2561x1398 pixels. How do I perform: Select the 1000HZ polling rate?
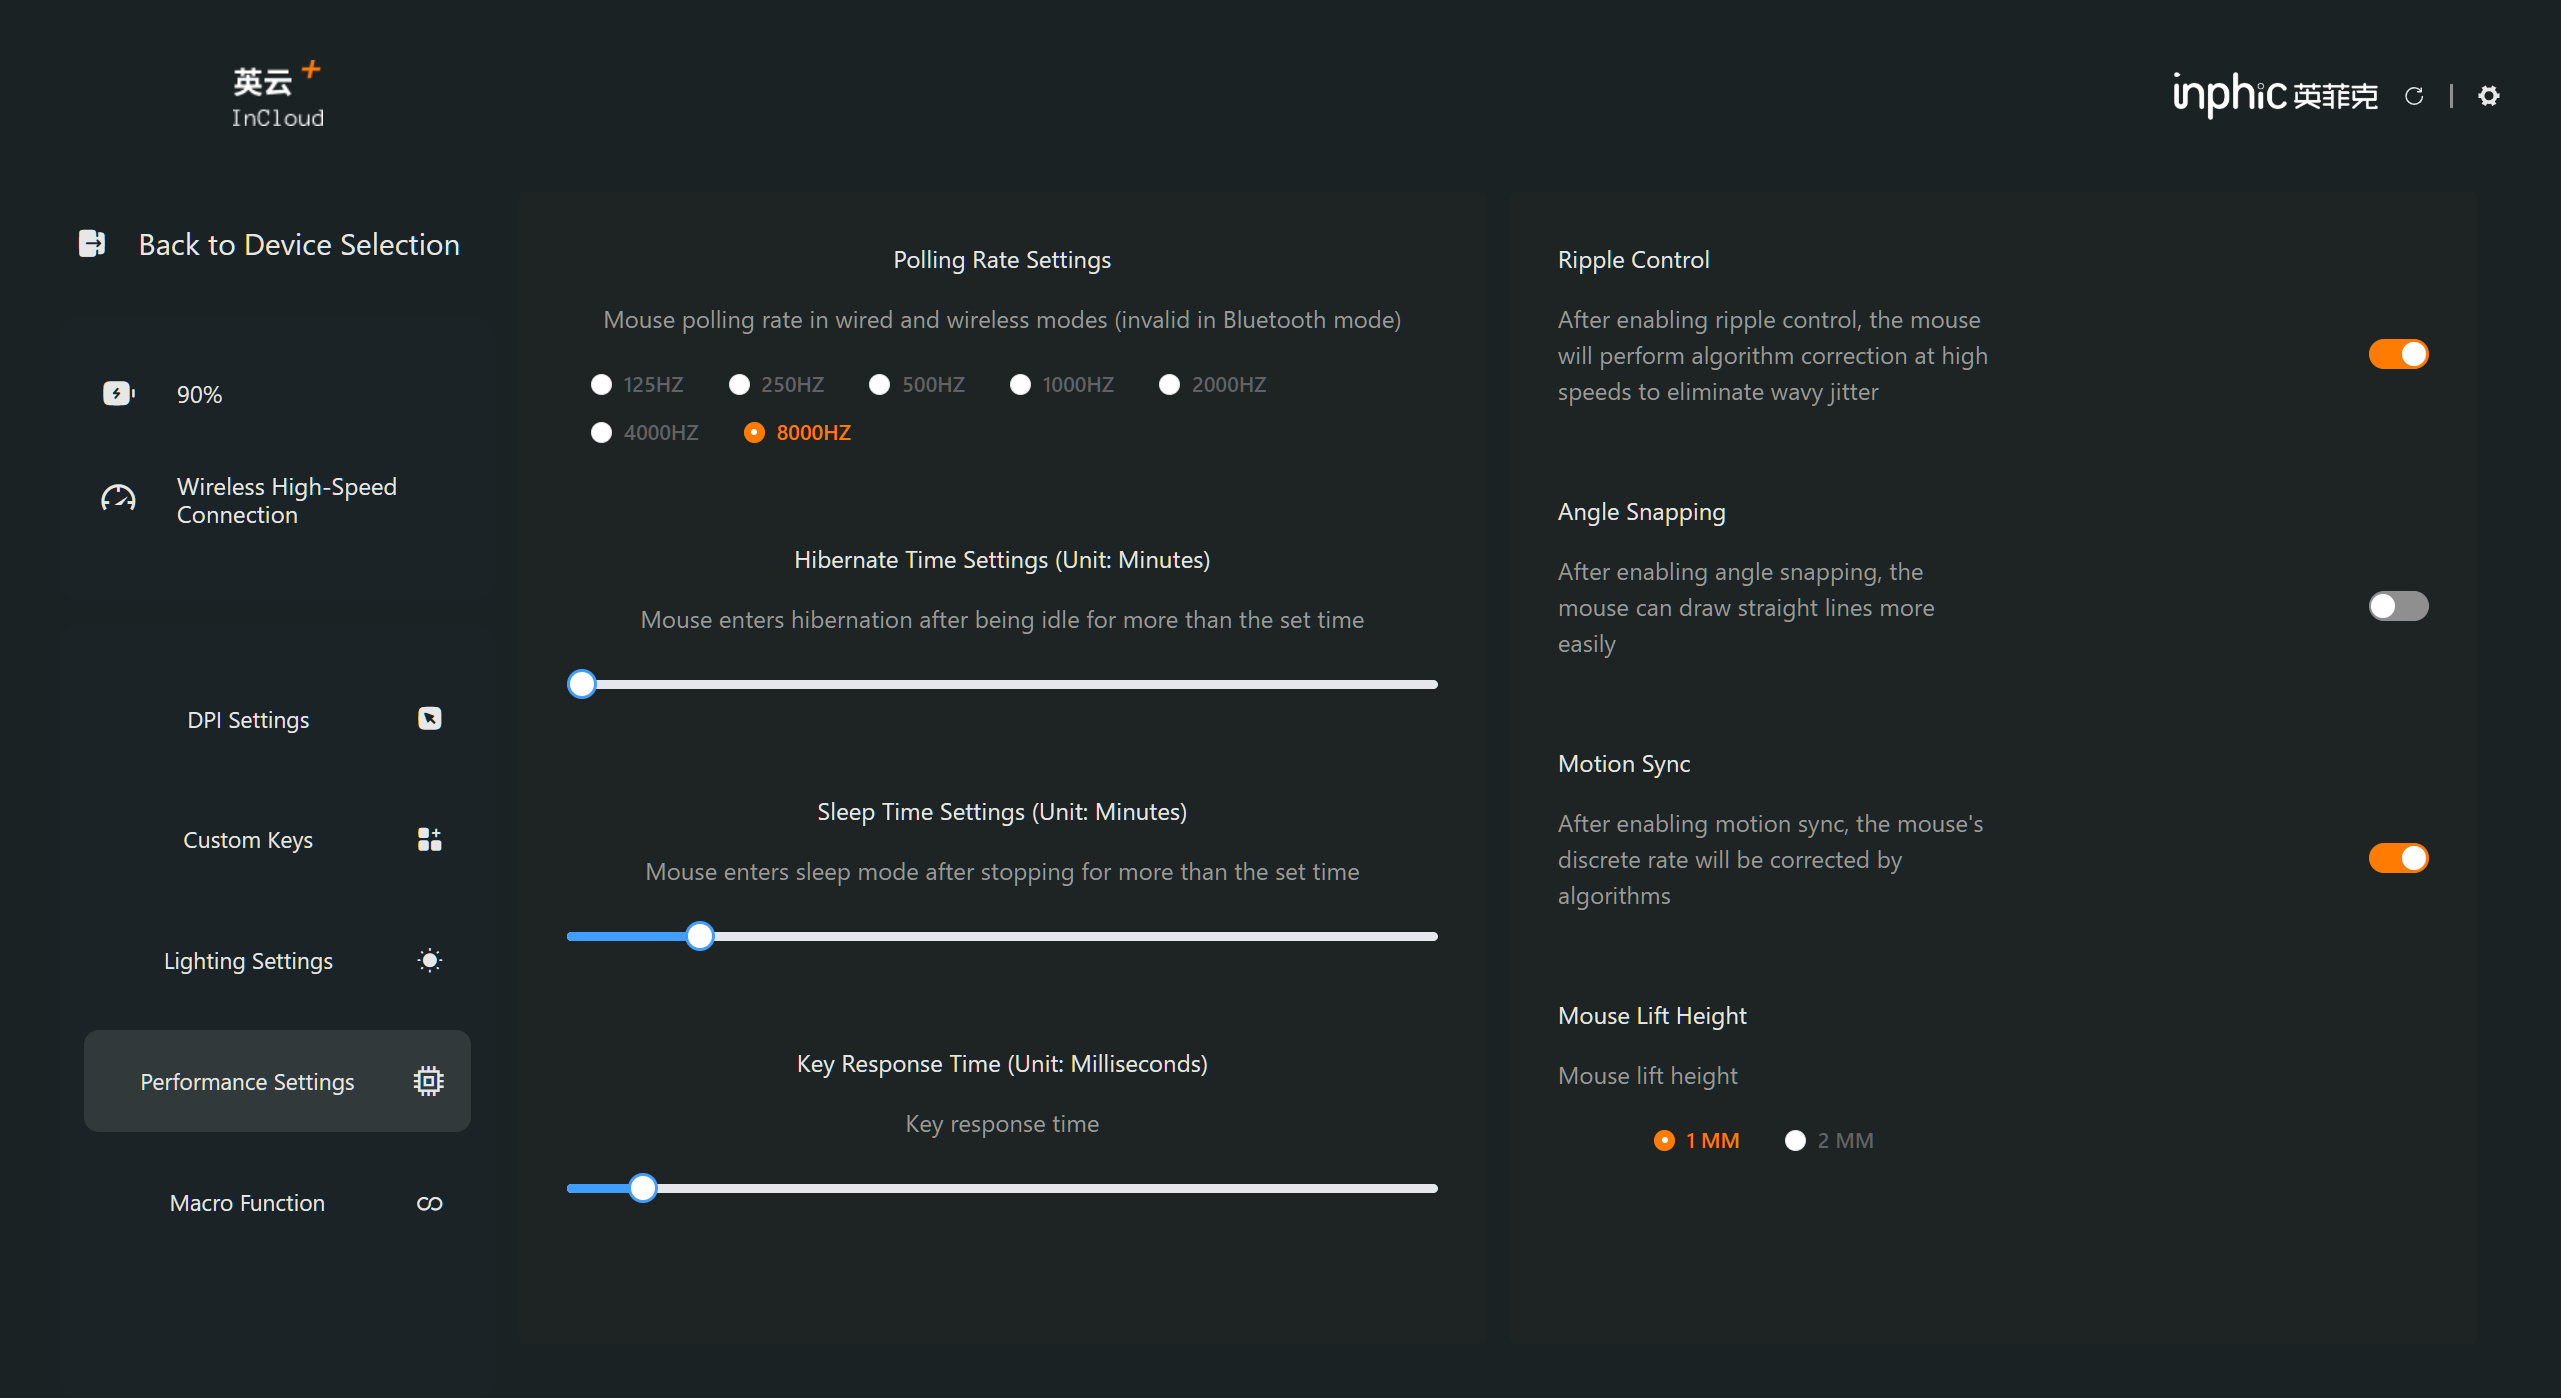click(x=1020, y=385)
